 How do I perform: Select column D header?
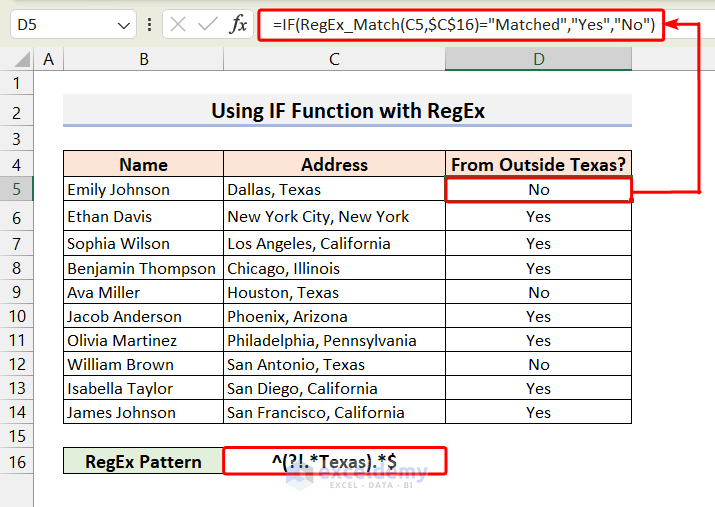pos(539,59)
